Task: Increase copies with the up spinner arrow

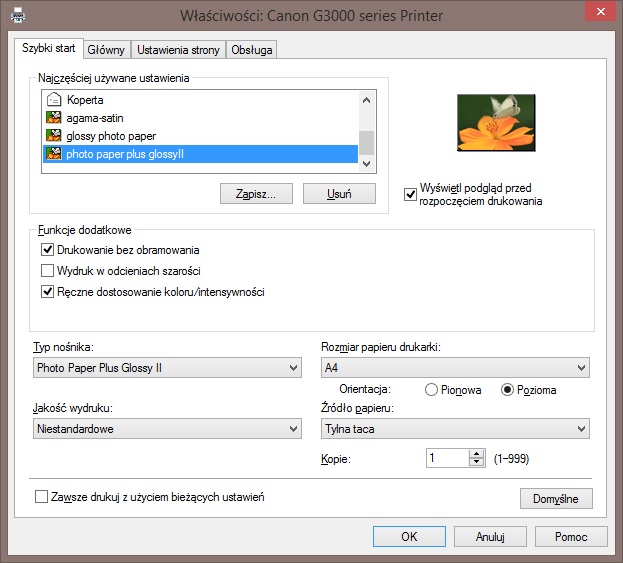Action: (476, 454)
